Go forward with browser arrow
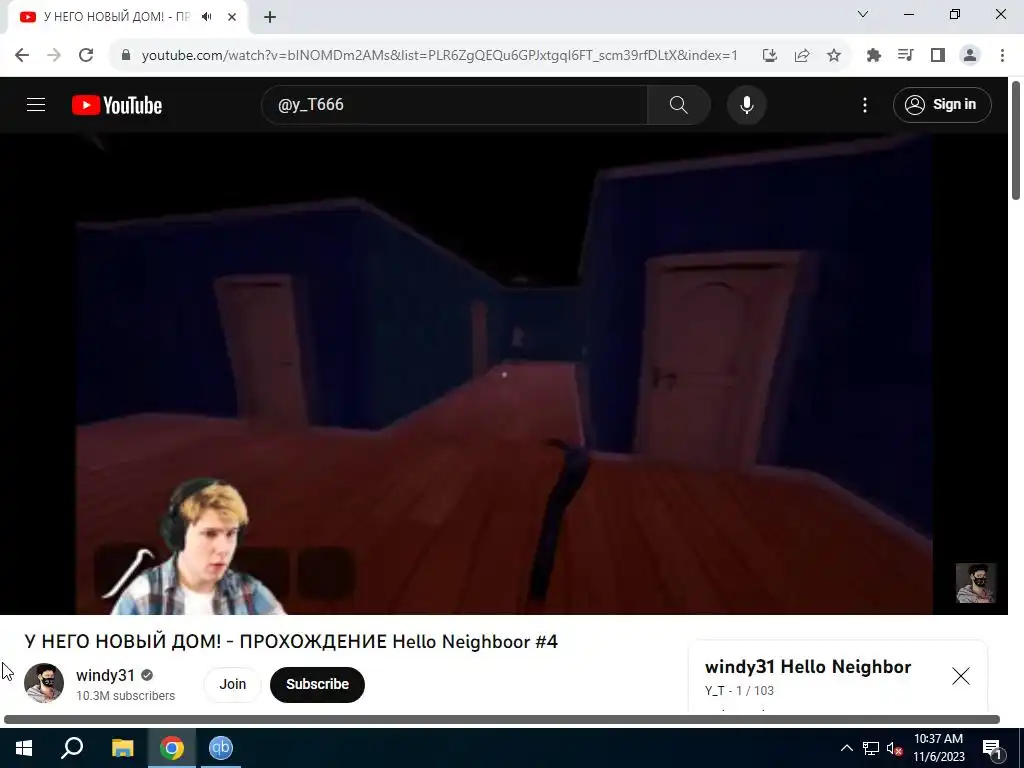The height and width of the screenshot is (768, 1024). click(54, 55)
